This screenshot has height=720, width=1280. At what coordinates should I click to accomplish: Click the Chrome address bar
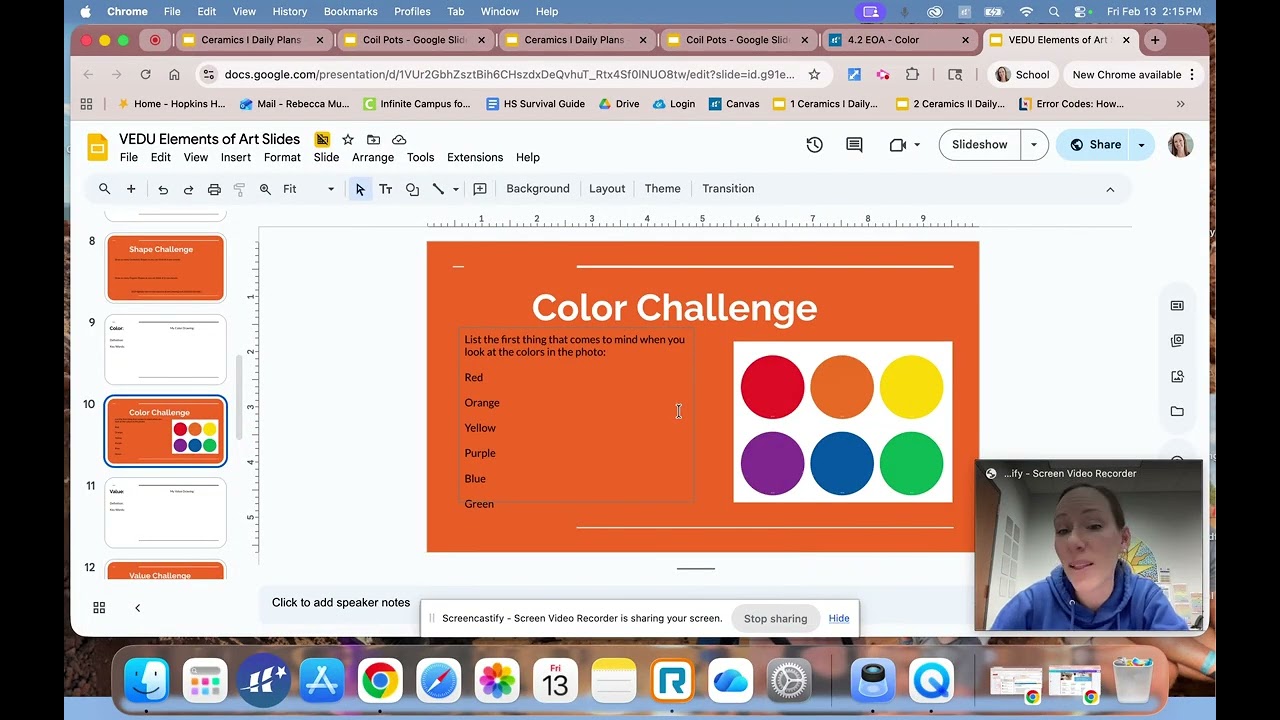click(510, 75)
